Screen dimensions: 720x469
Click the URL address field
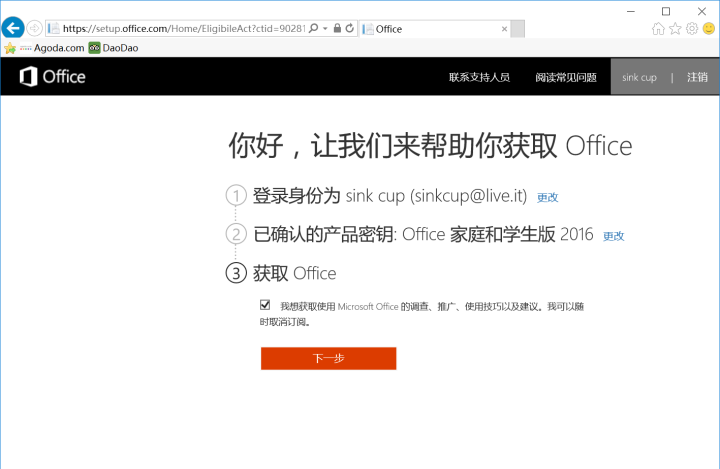point(184,28)
